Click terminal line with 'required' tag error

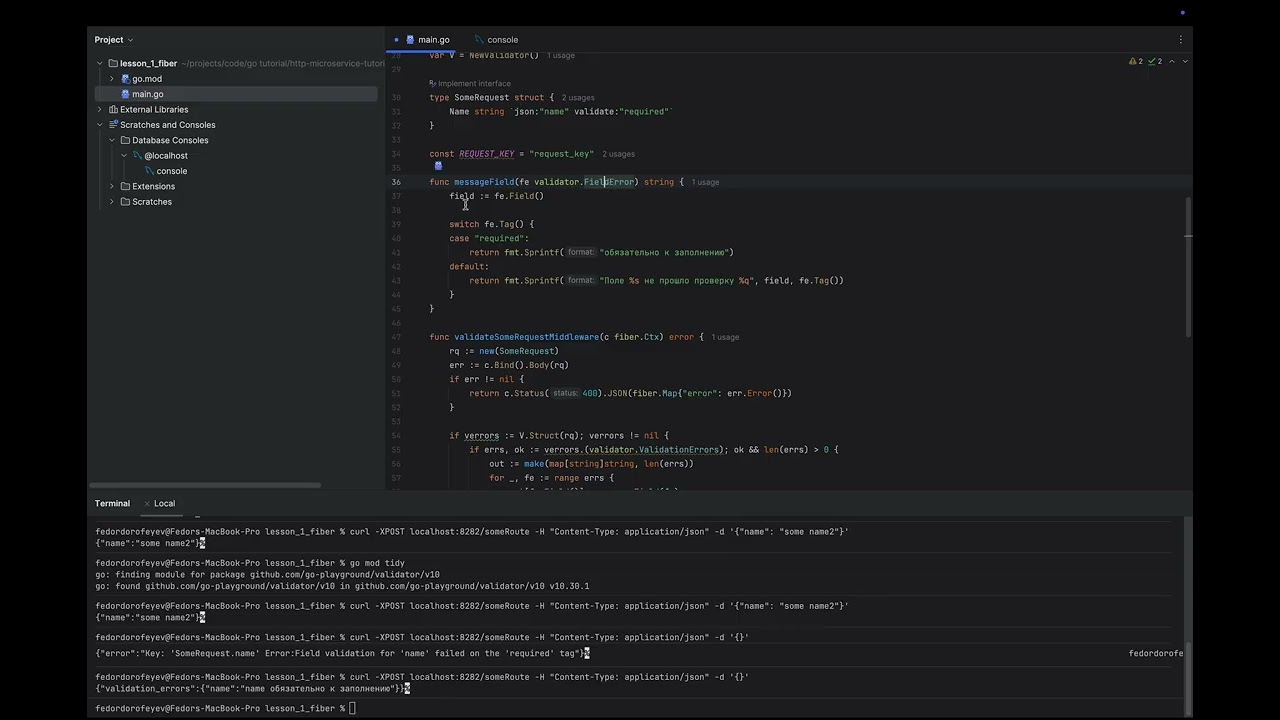342,654
